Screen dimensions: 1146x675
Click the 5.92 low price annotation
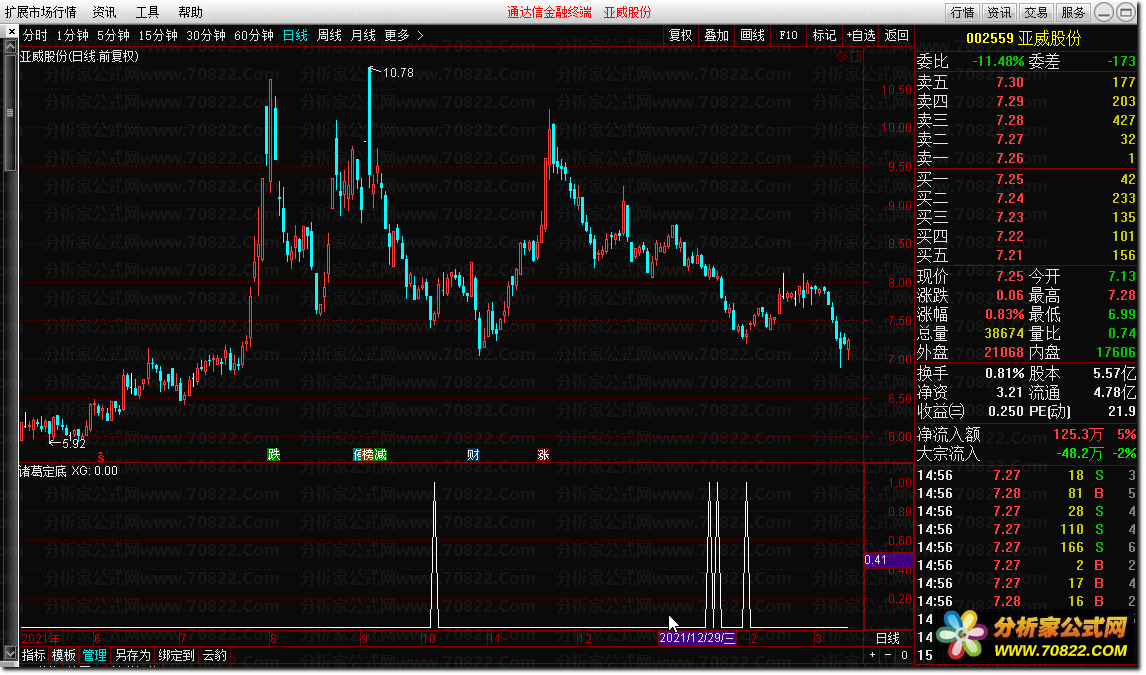coord(74,443)
